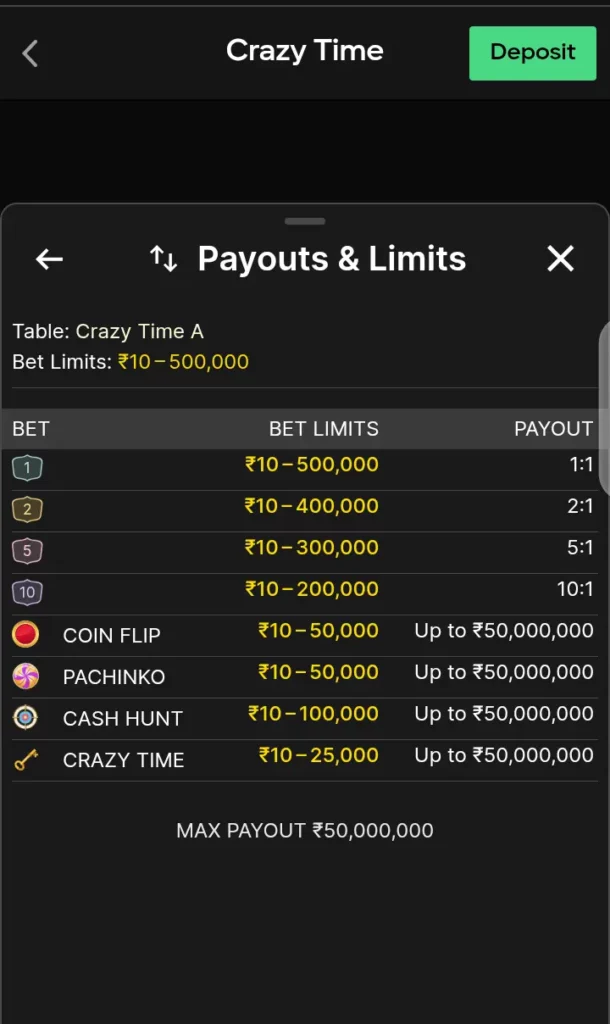
Task: Click the Crazy Time golden key icon
Action: 27,759
